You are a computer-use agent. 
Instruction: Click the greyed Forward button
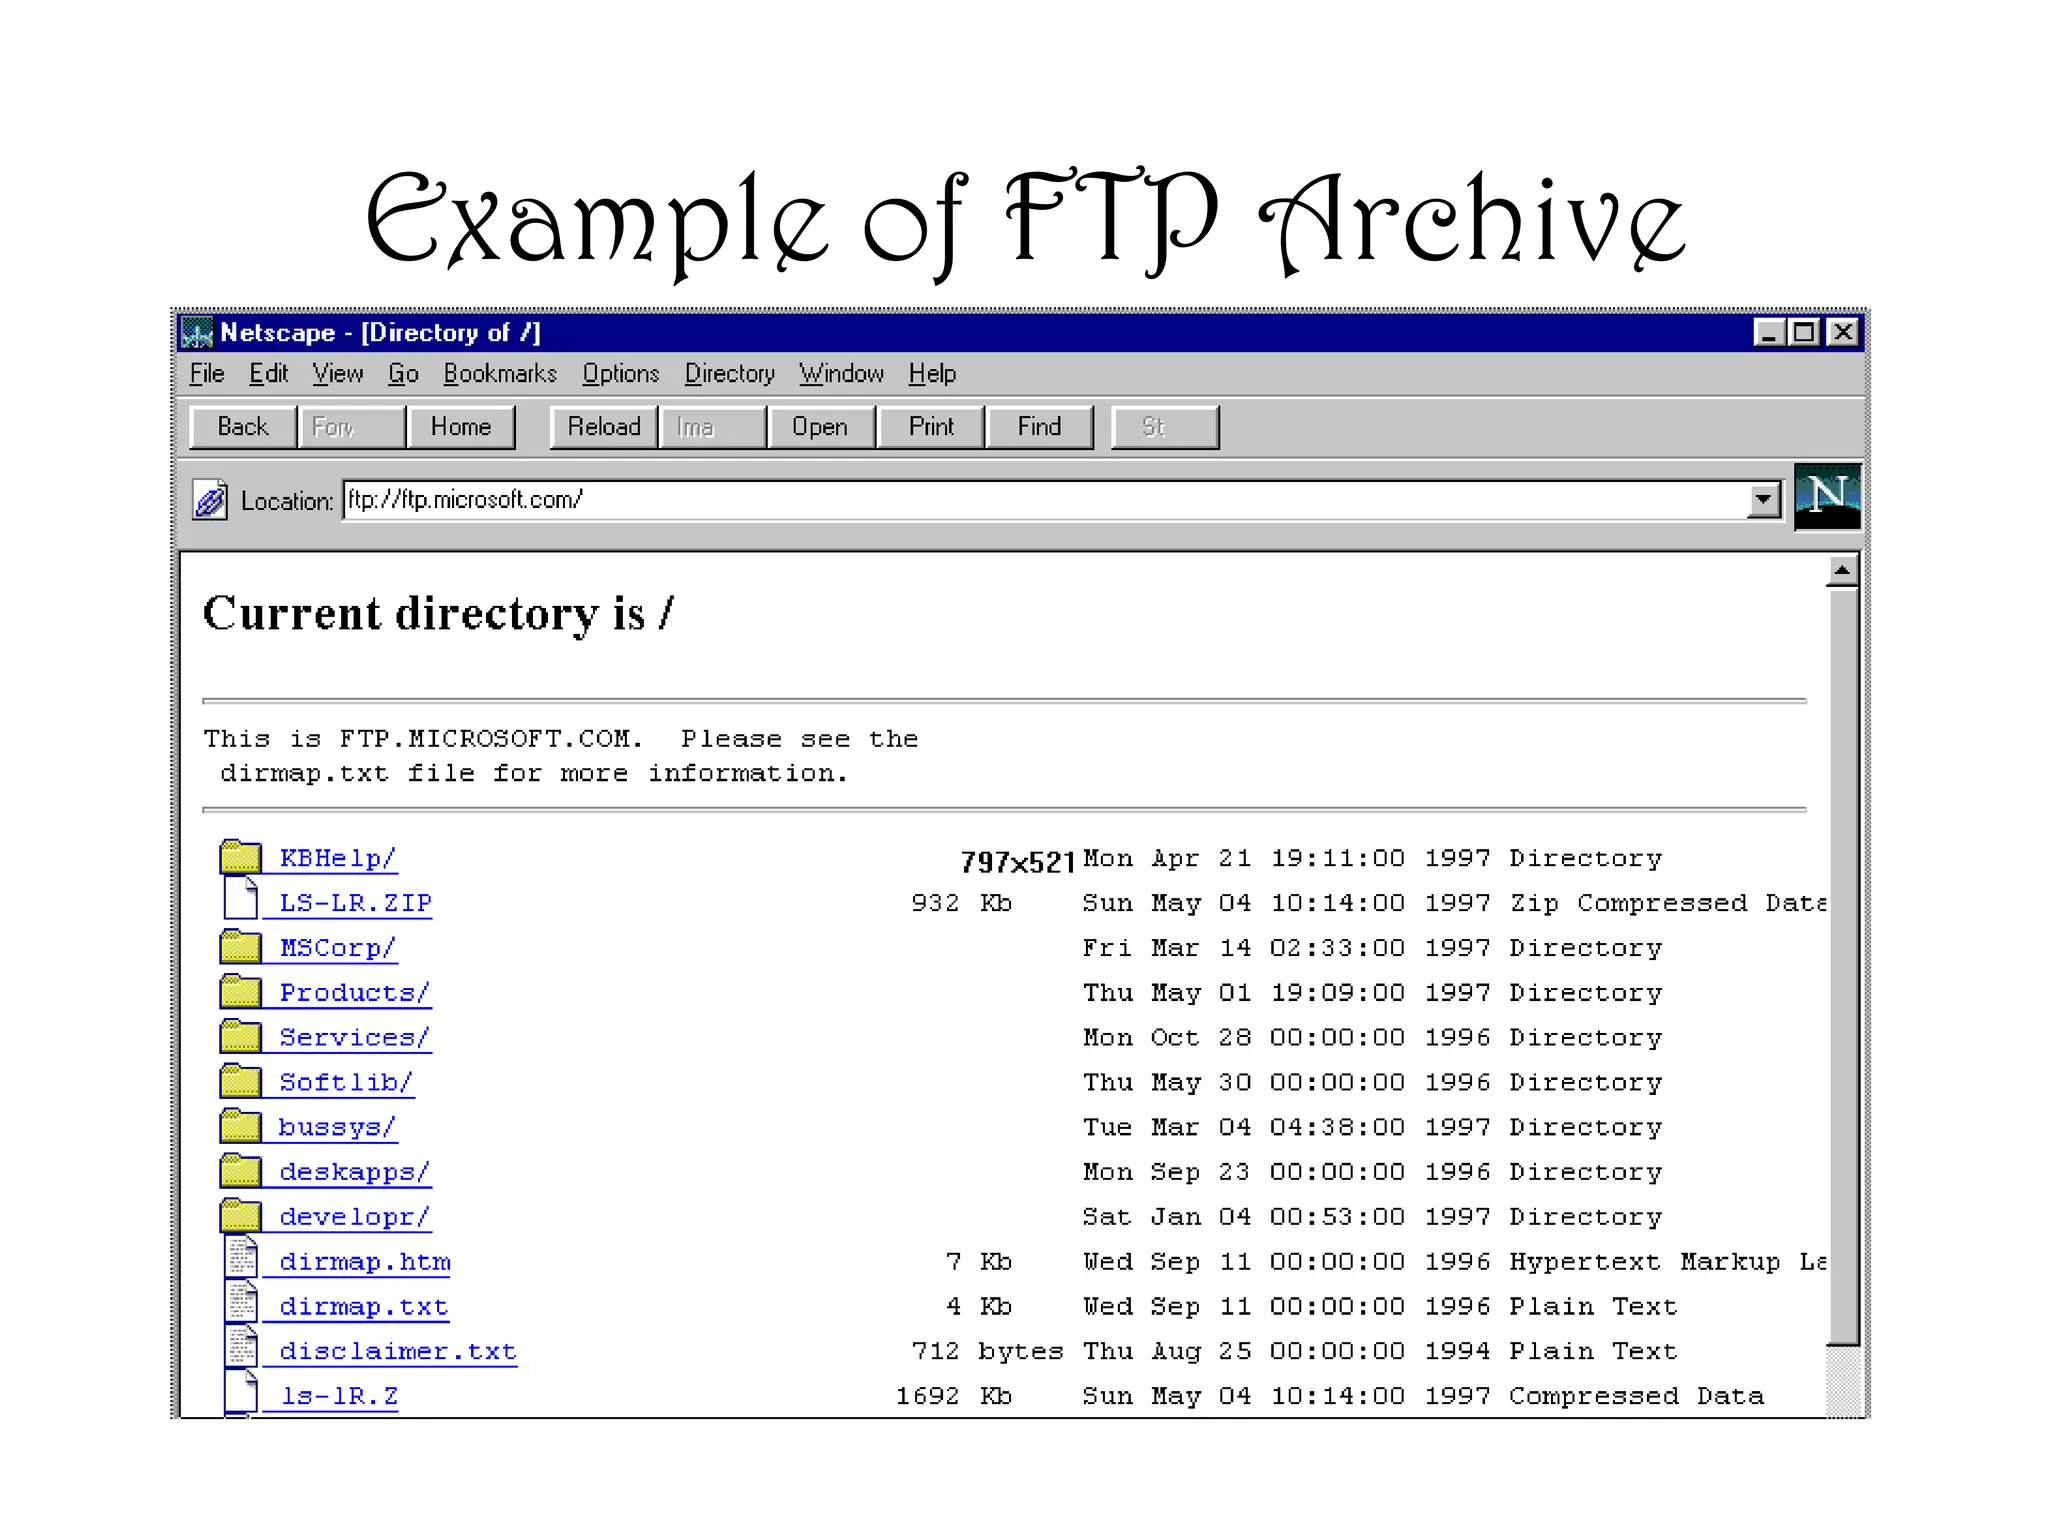click(x=352, y=427)
